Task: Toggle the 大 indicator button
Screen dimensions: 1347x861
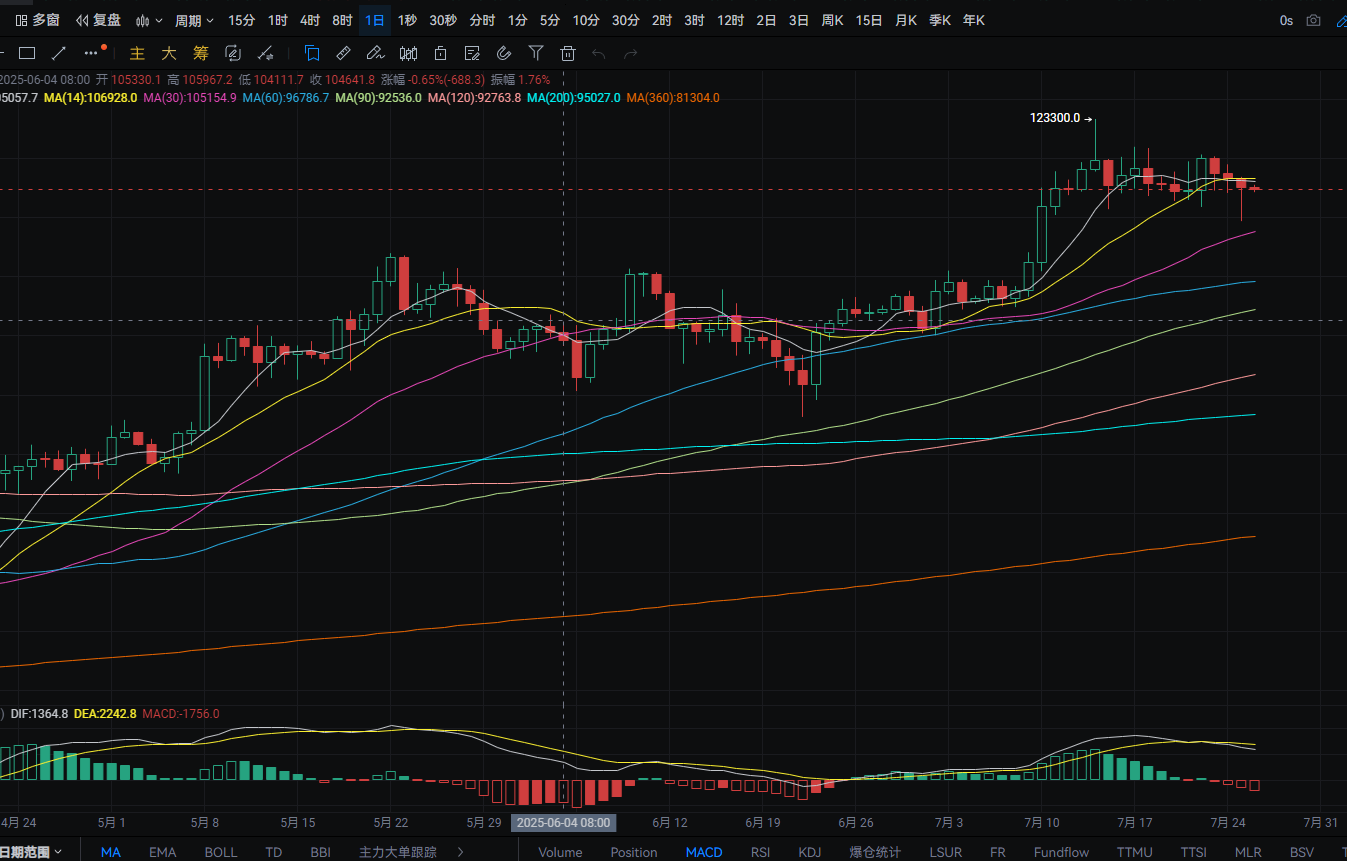Action: pyautogui.click(x=169, y=53)
